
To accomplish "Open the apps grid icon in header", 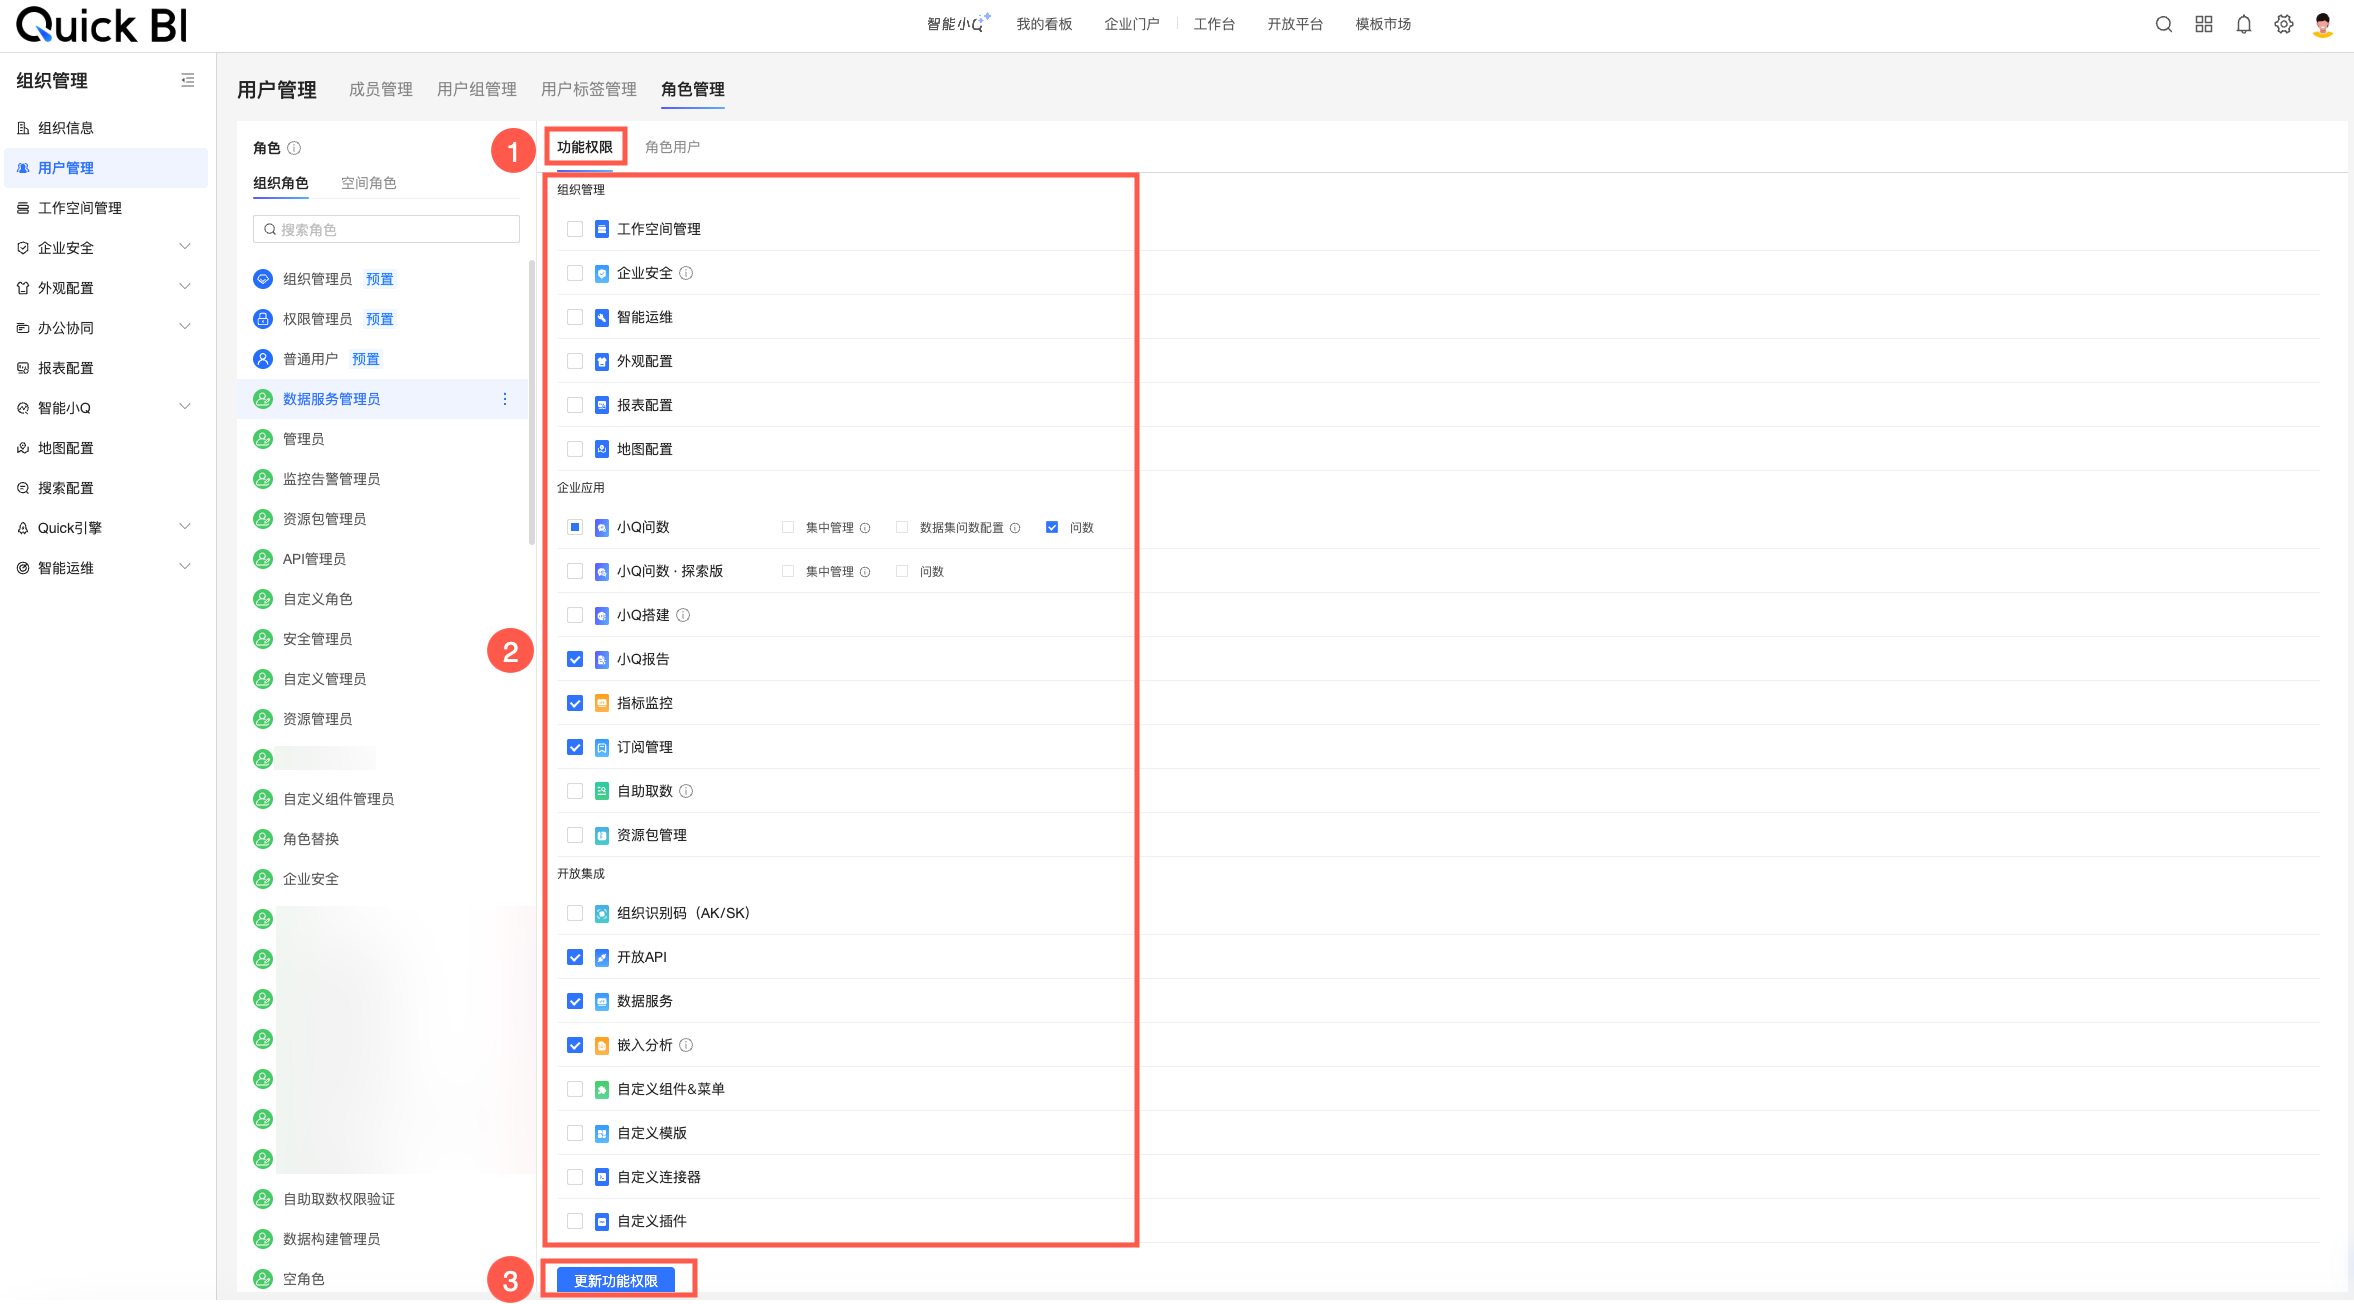I will pyautogui.click(x=2203, y=25).
